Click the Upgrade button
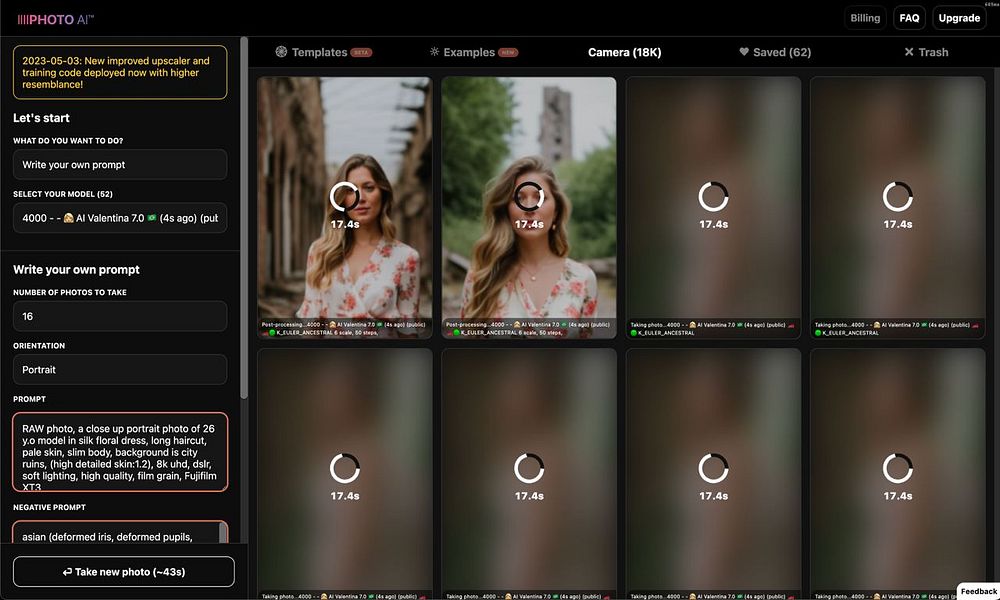 959,18
